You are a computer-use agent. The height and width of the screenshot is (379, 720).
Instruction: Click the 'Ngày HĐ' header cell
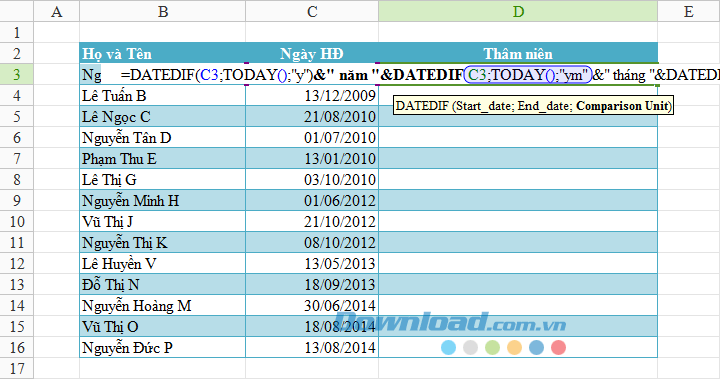[x=312, y=53]
